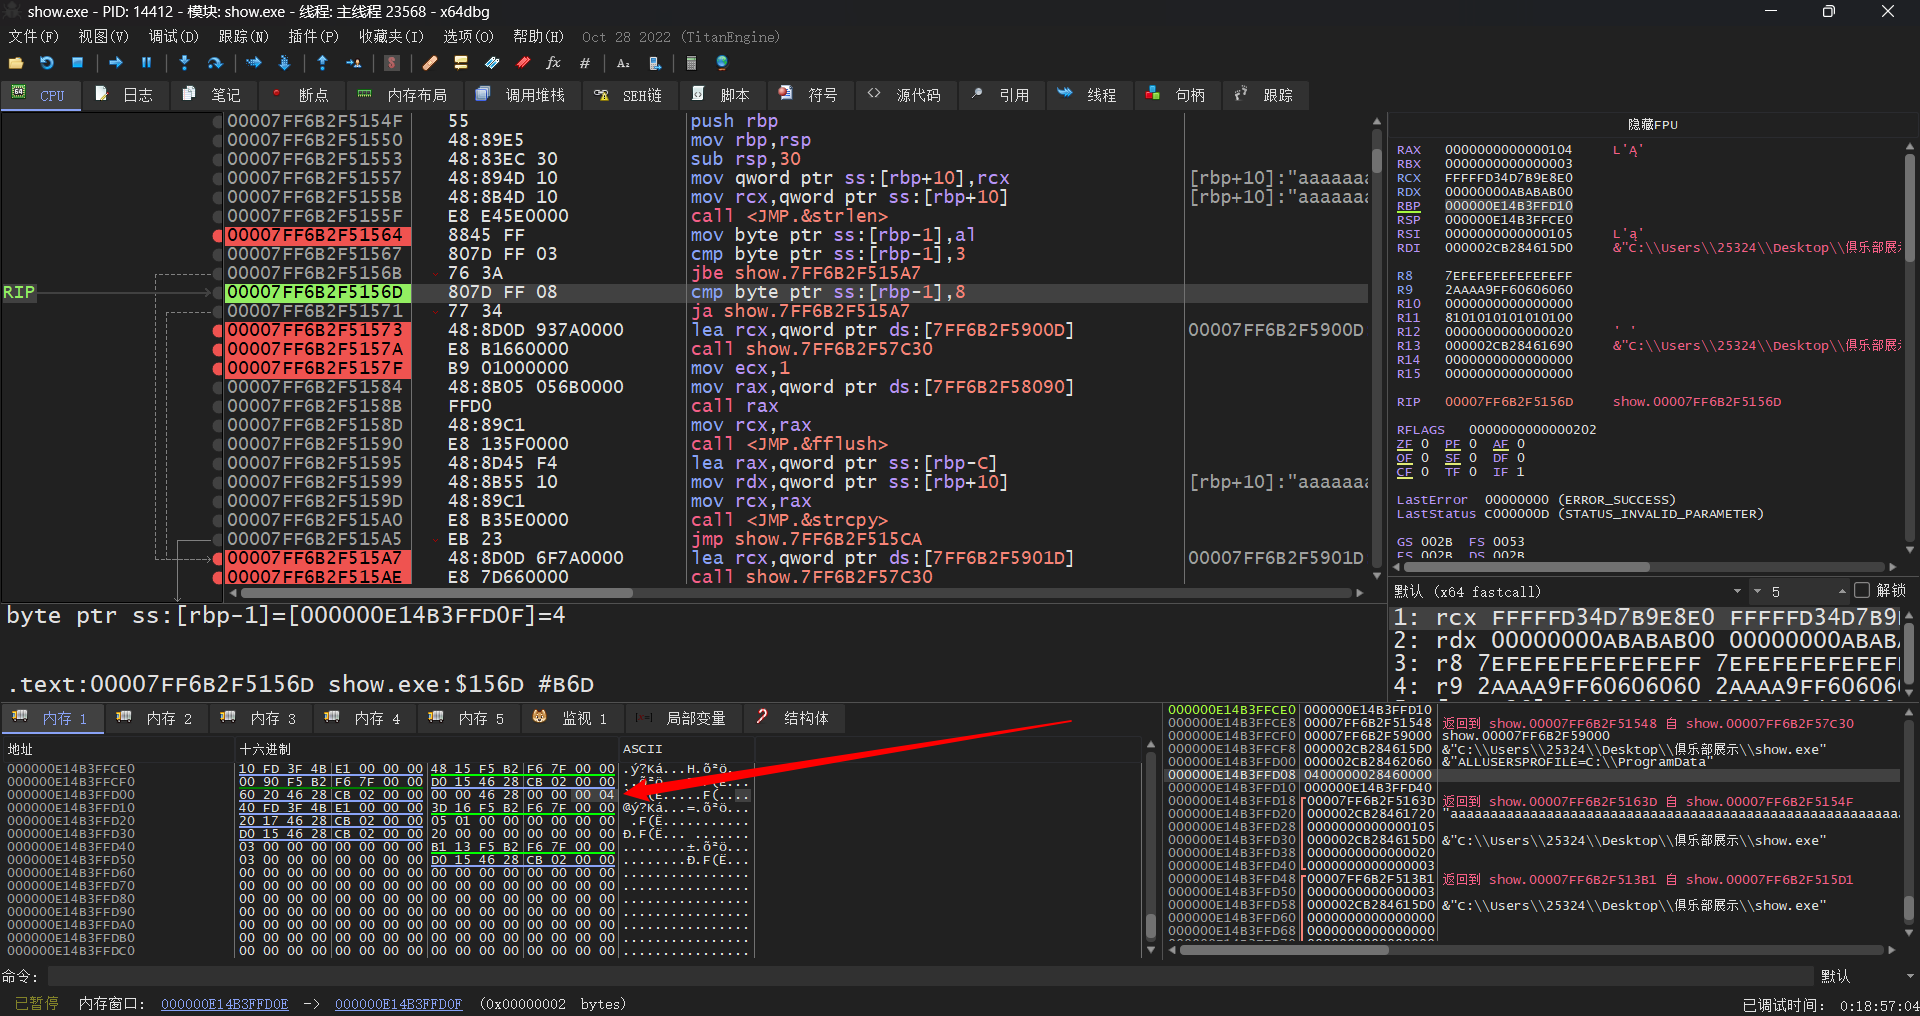Open comments list toolbar icon

[461, 63]
